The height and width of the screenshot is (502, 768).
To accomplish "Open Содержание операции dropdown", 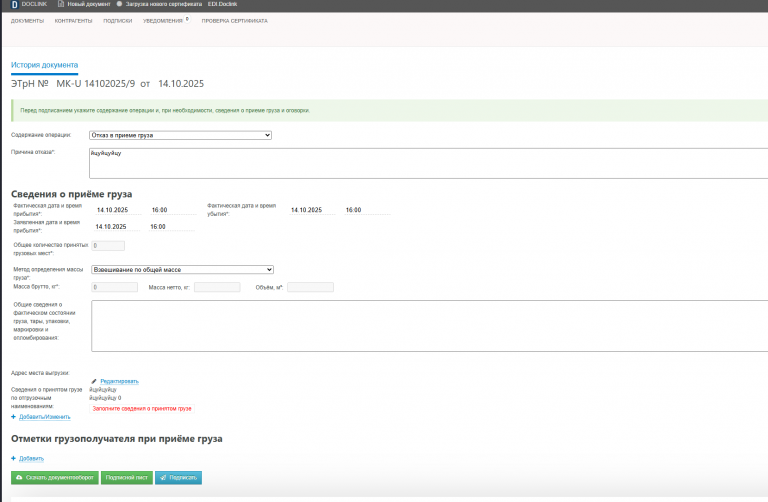I will click(180, 135).
